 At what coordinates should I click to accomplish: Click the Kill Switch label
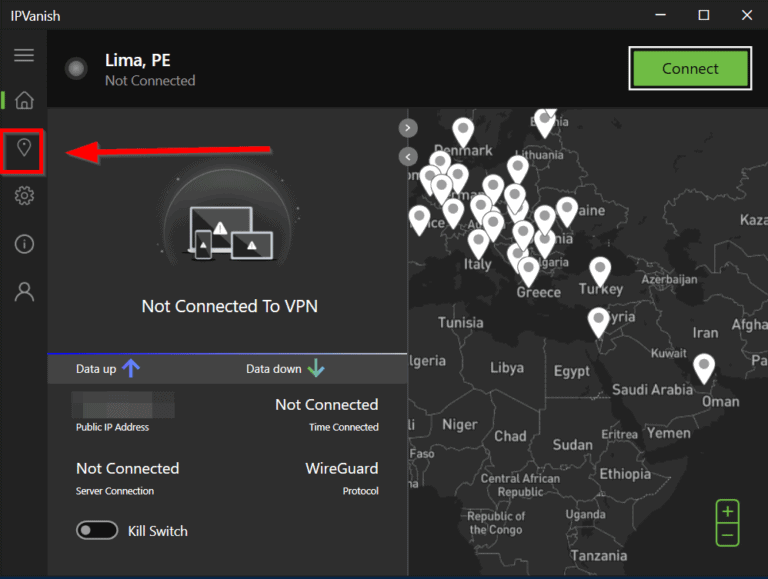coord(158,531)
